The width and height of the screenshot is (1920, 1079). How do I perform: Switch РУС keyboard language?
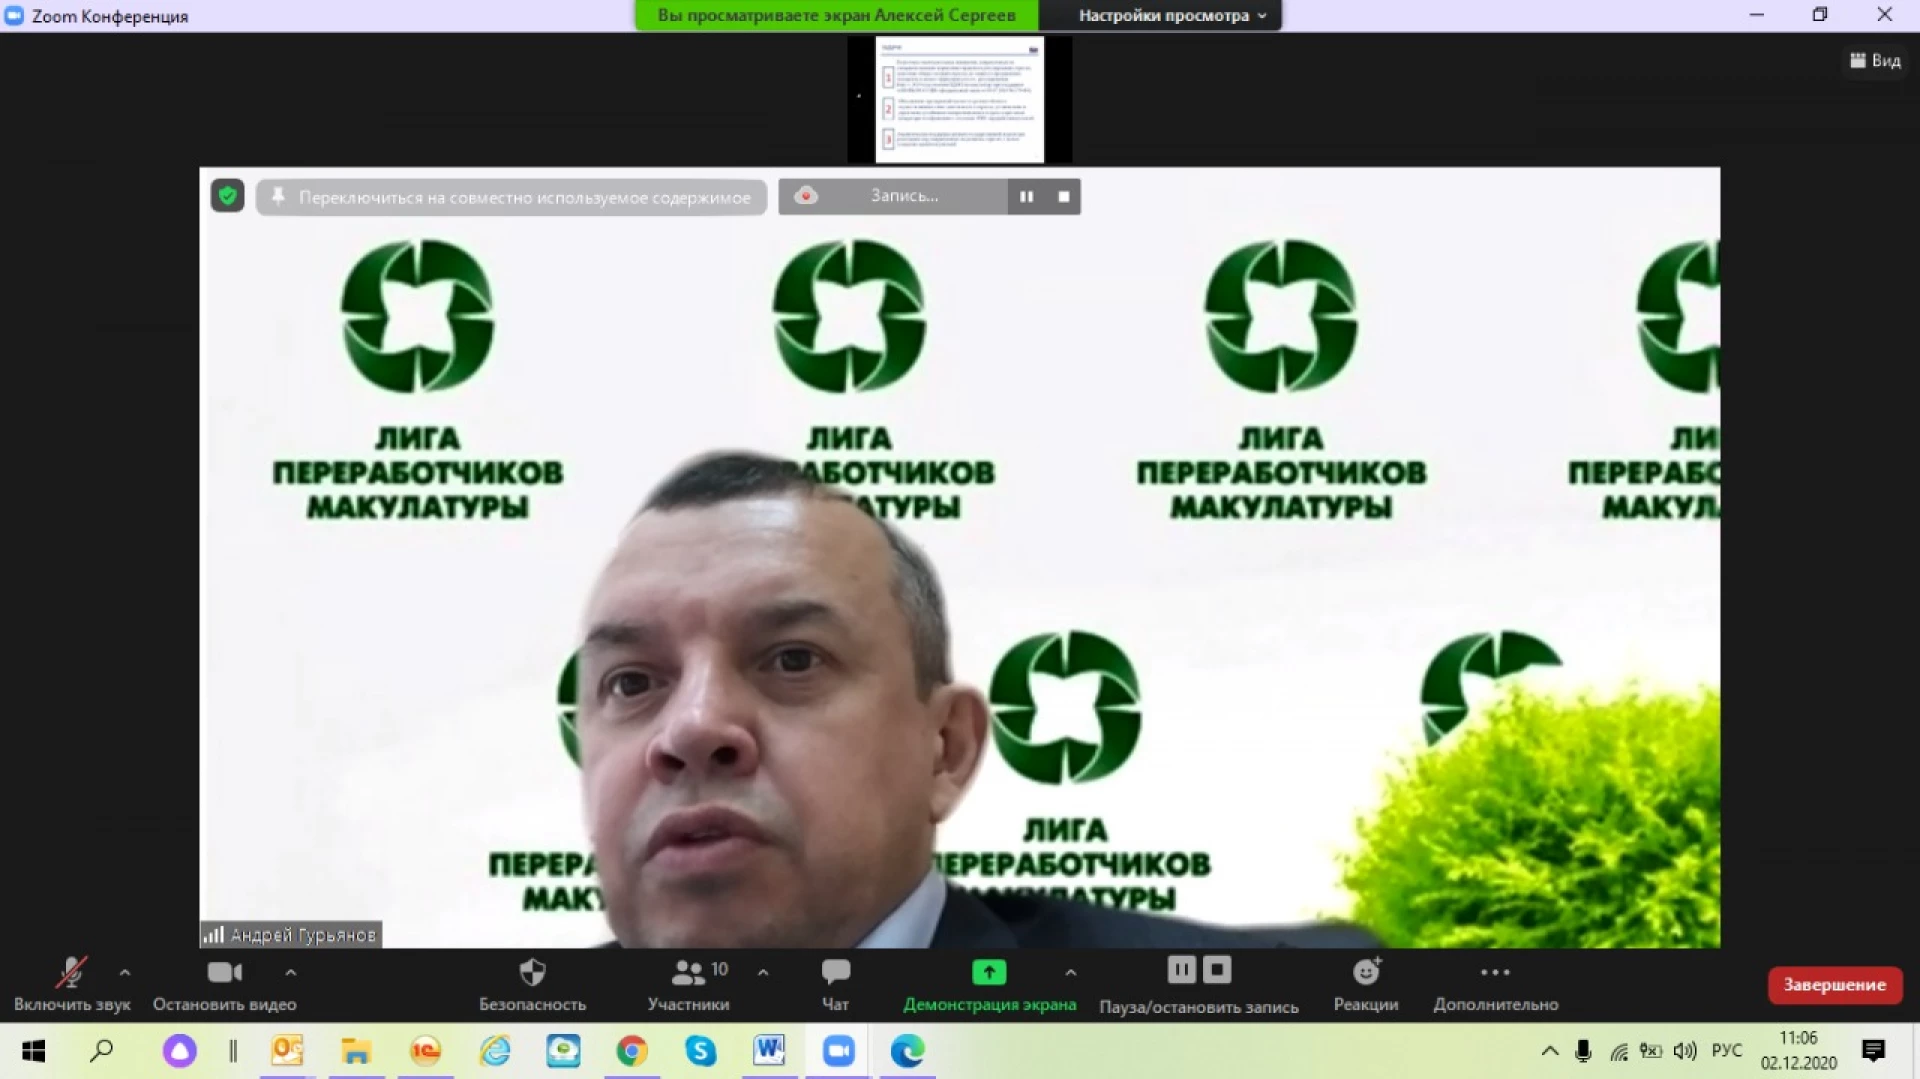tap(1727, 1051)
